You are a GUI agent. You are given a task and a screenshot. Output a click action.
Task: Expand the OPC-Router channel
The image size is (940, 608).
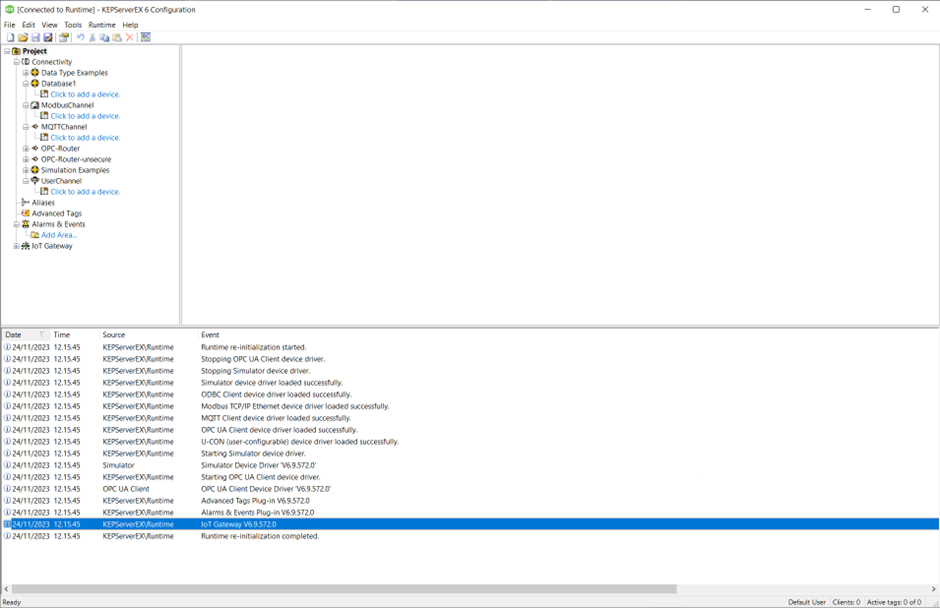coord(26,148)
